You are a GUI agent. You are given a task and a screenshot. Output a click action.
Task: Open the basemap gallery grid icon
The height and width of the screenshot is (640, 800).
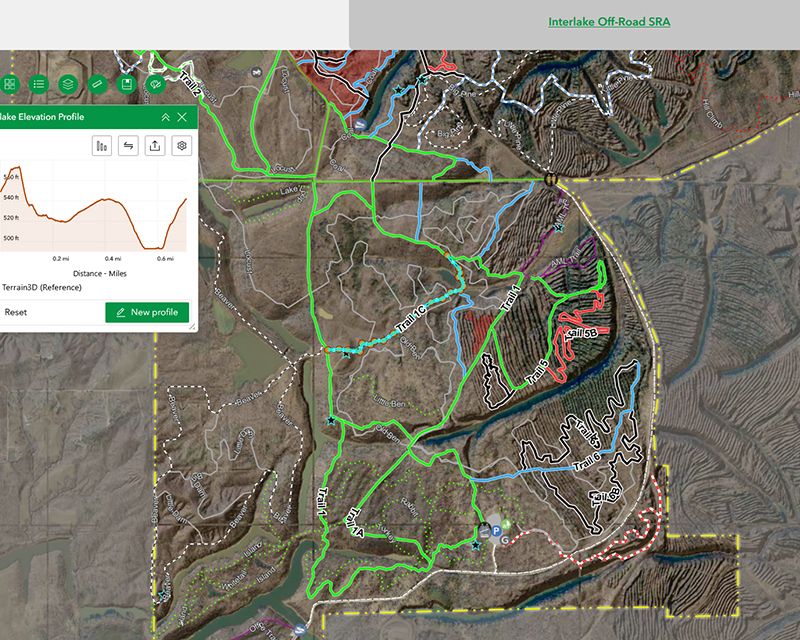pyautogui.click(x=9, y=84)
